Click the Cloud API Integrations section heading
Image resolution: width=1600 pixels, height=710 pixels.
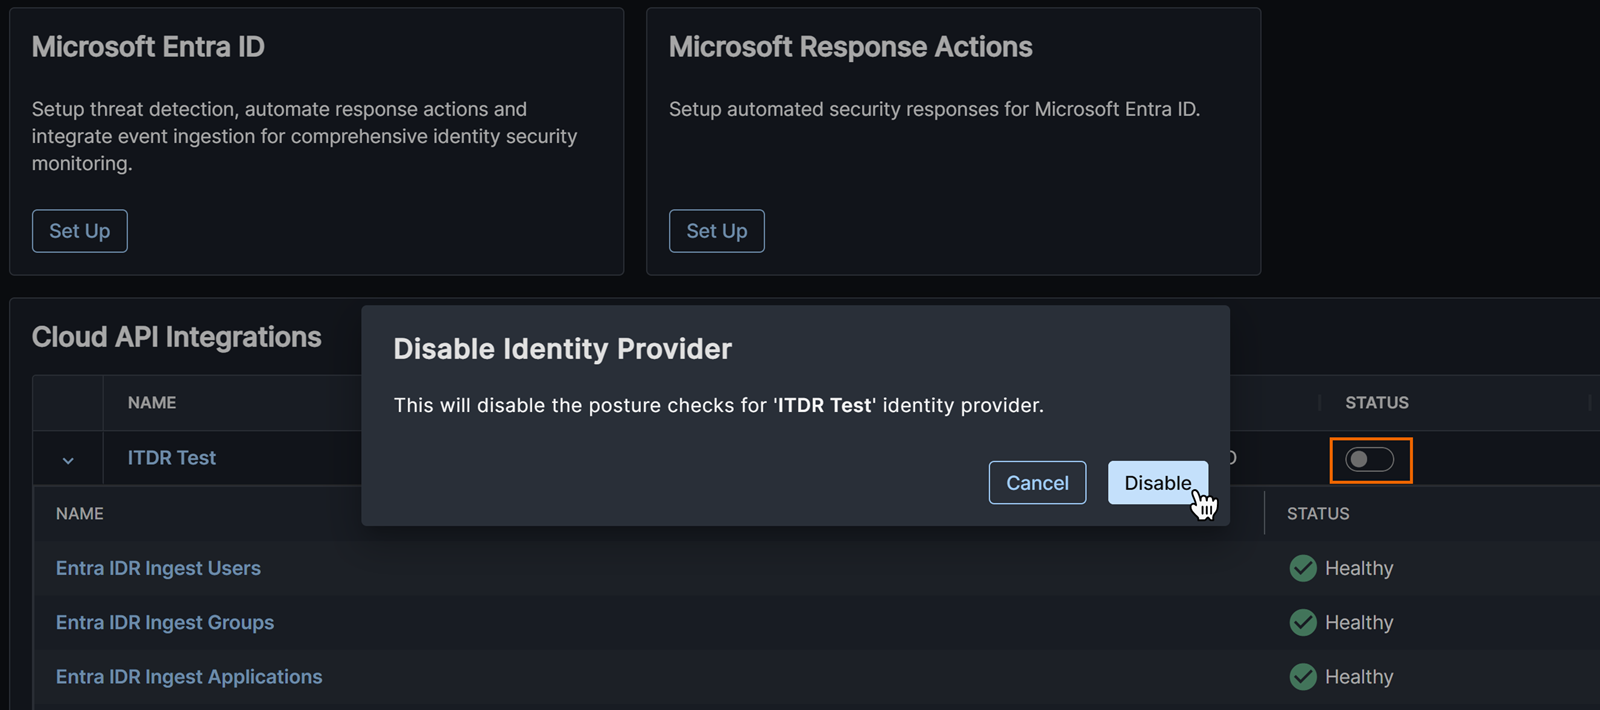point(177,337)
